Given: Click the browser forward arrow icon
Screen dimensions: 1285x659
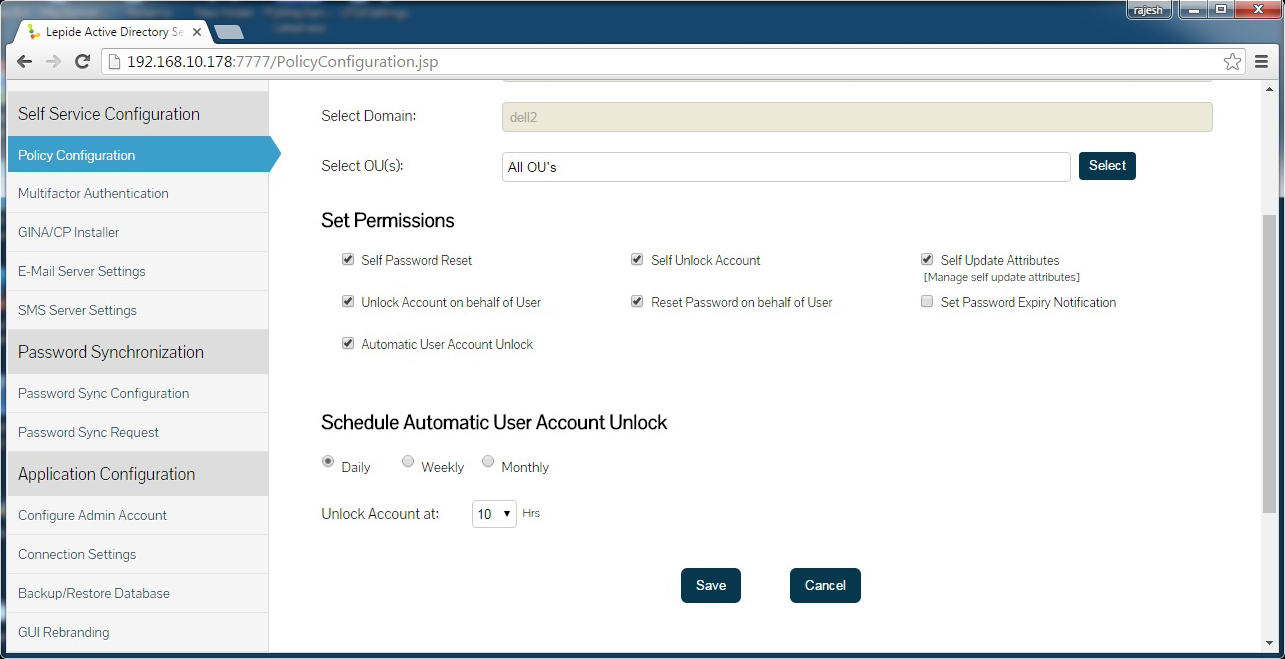Looking at the screenshot, I should pyautogui.click(x=53, y=62).
